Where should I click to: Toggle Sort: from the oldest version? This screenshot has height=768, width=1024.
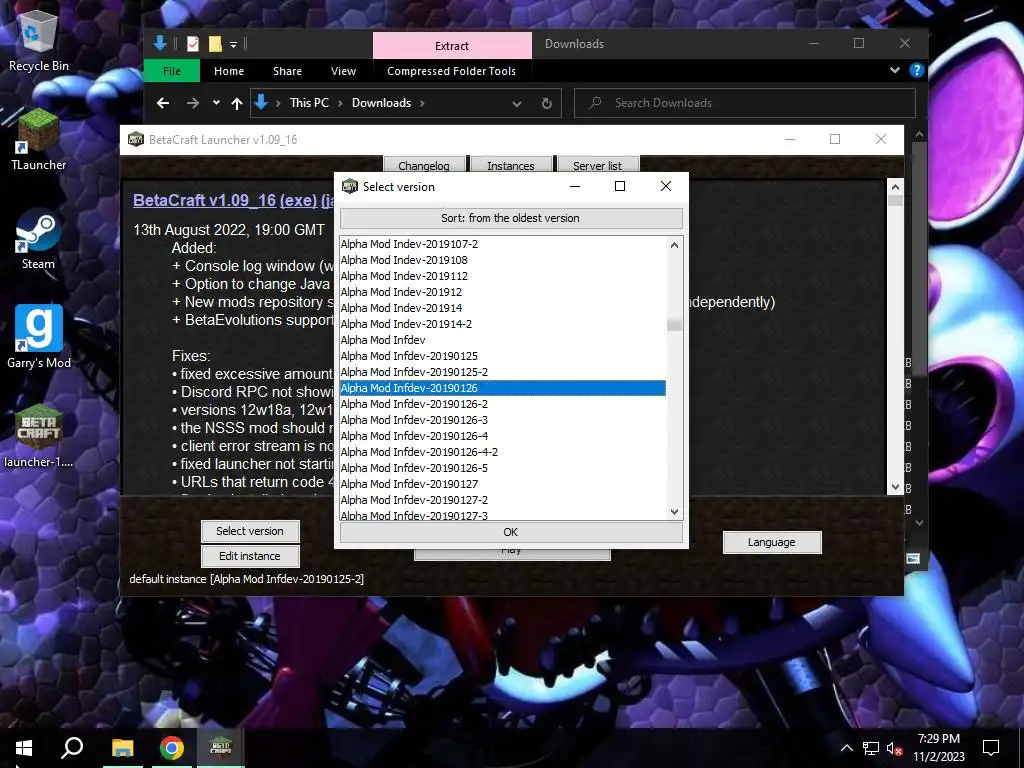click(511, 218)
